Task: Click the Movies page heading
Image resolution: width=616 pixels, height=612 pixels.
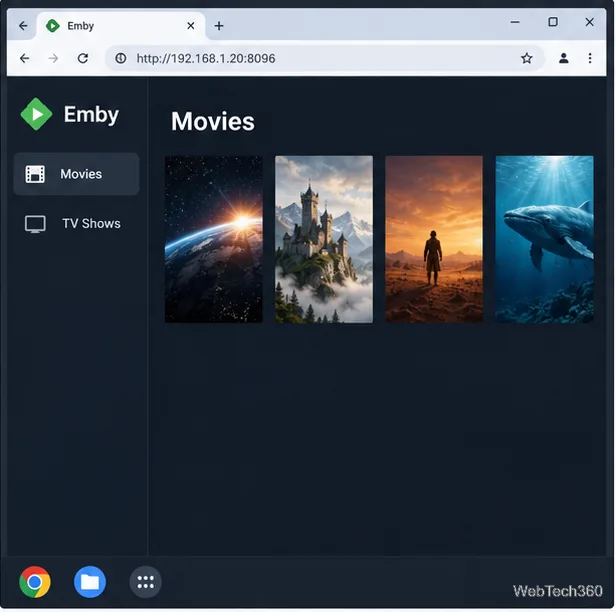Action: click(x=213, y=121)
